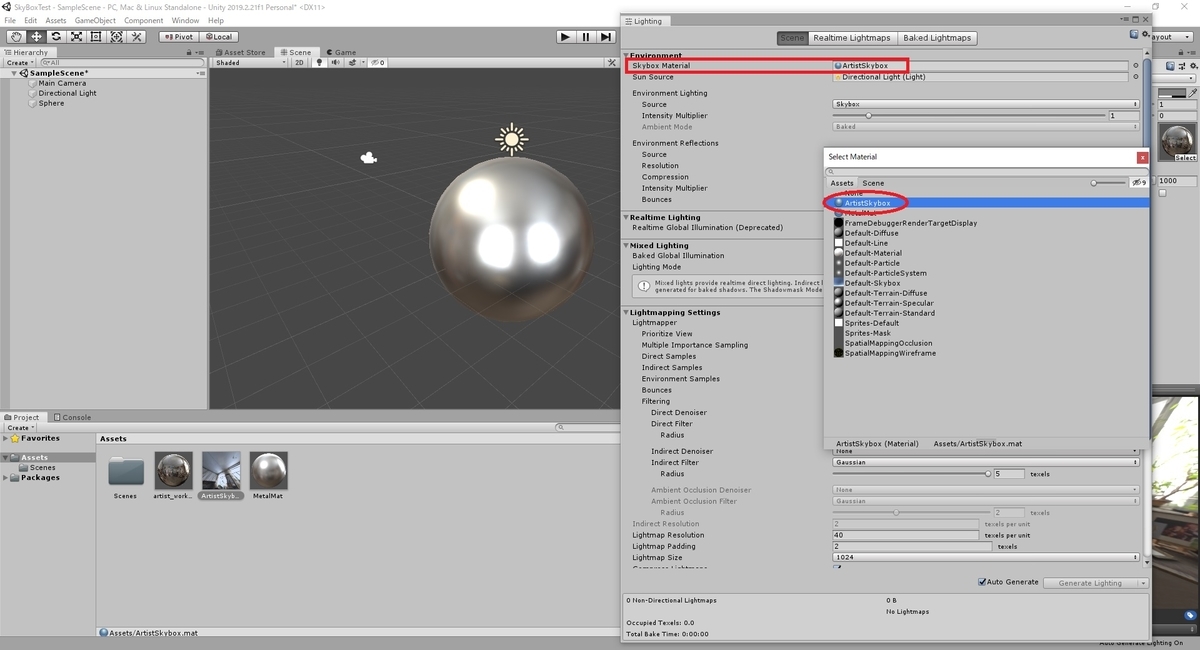The height and width of the screenshot is (650, 1200).
Task: Toggle 2D scene view mode
Action: tap(299, 63)
